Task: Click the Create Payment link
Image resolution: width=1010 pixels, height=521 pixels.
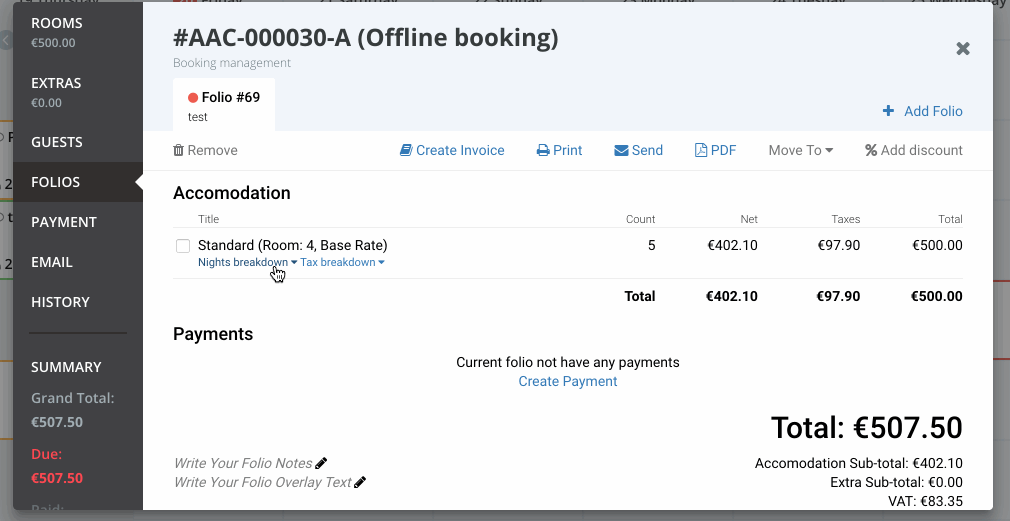Action: coord(568,381)
